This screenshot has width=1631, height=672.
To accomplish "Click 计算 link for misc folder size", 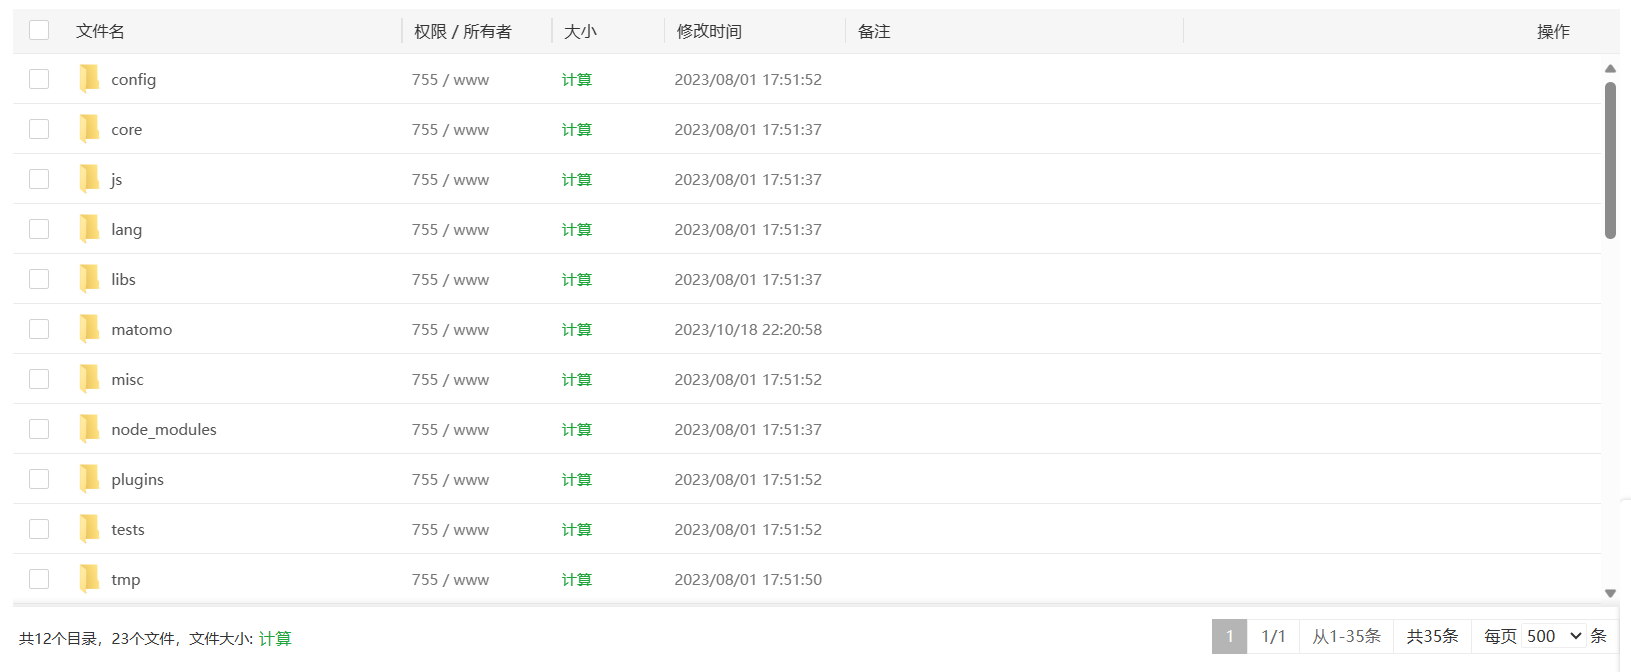I will click(576, 379).
